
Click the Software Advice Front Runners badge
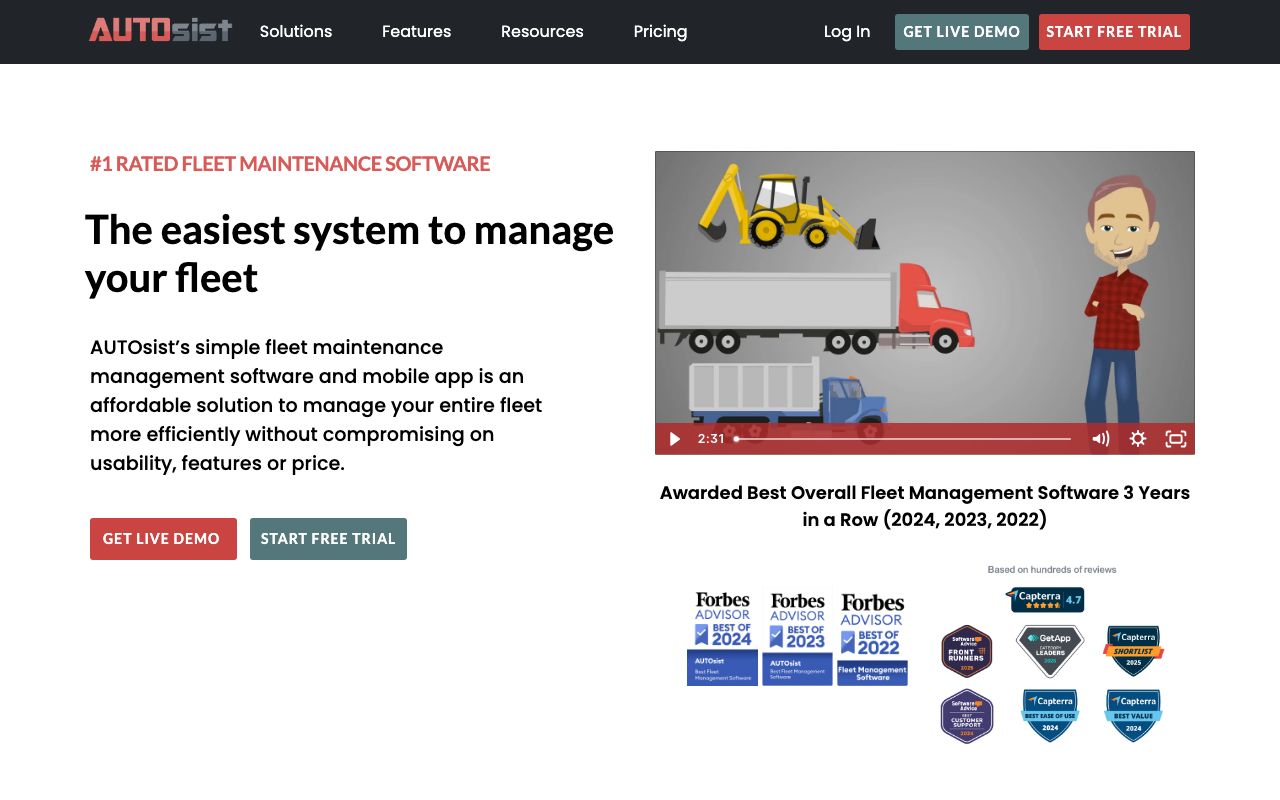pyautogui.click(x=967, y=651)
